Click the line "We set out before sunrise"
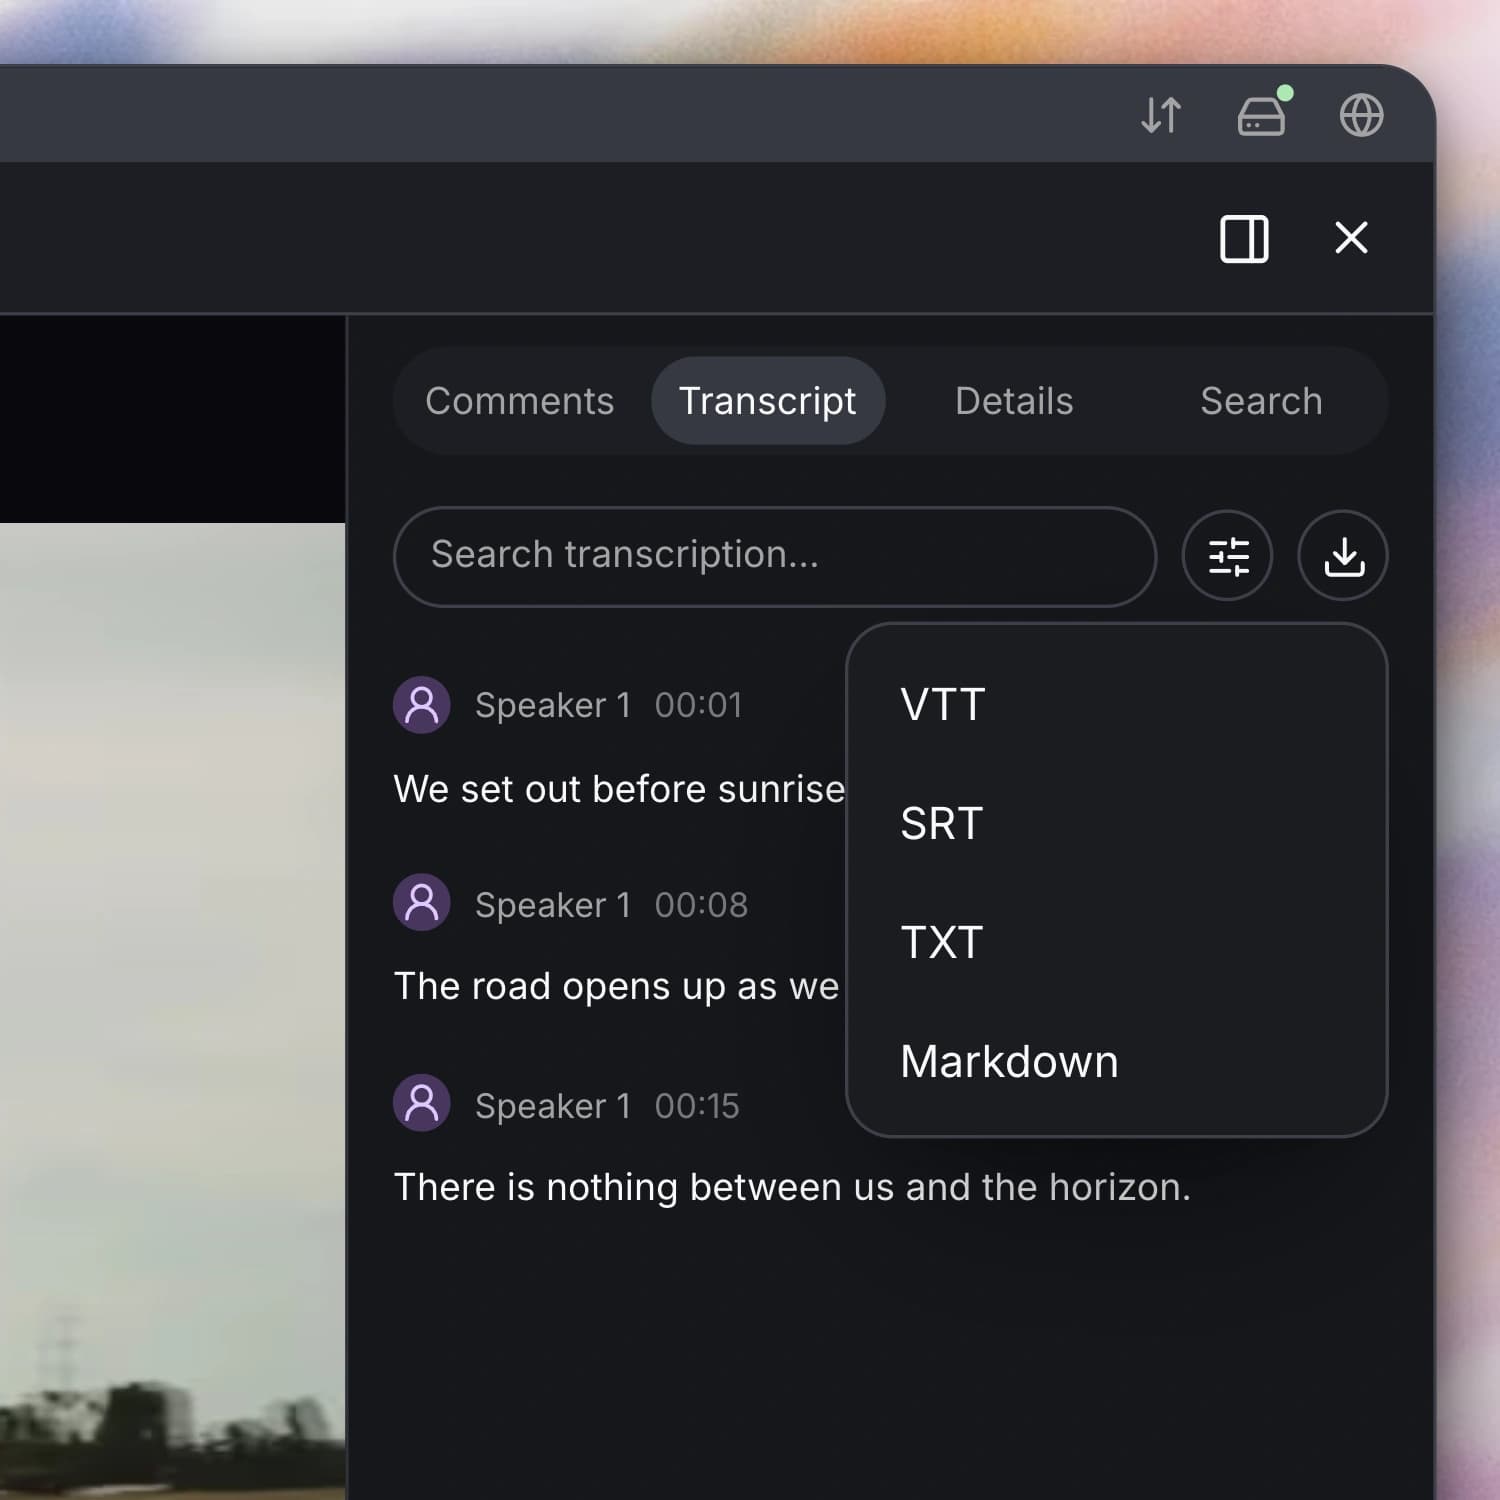The width and height of the screenshot is (1500, 1500). click(619, 789)
